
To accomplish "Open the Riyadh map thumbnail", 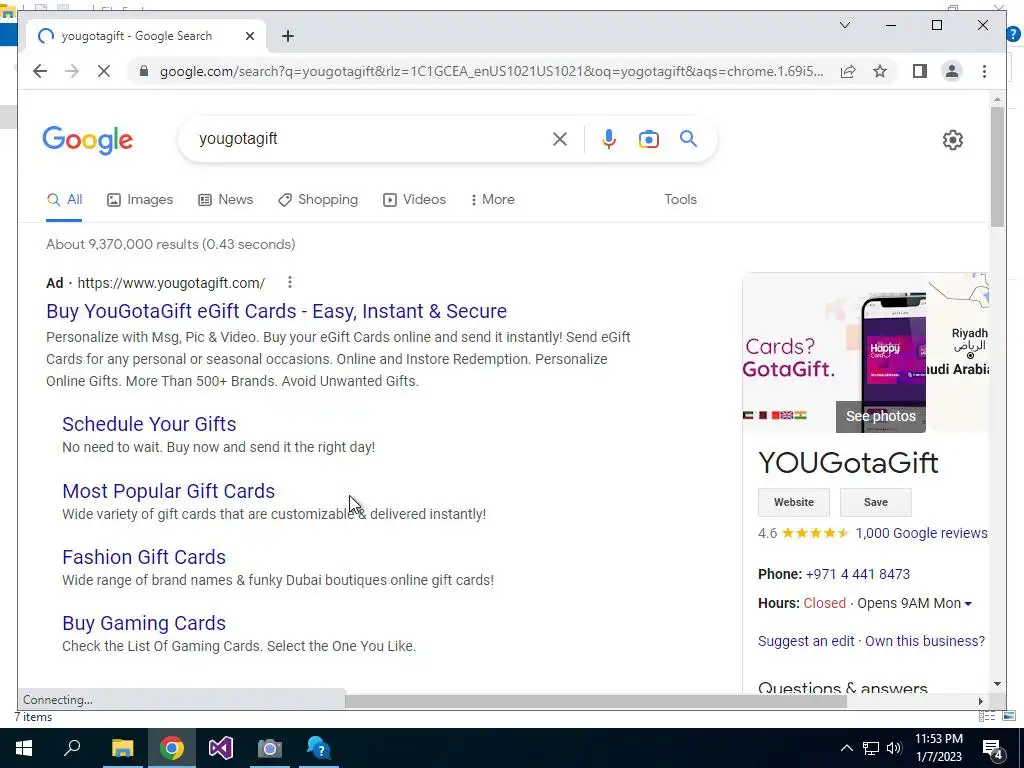I will click(958, 353).
